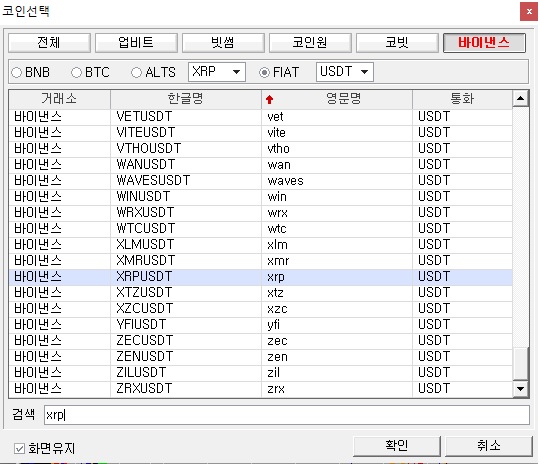The height and width of the screenshot is (464, 540).
Task: Click the 'xlm' English name cell
Action: (337, 245)
